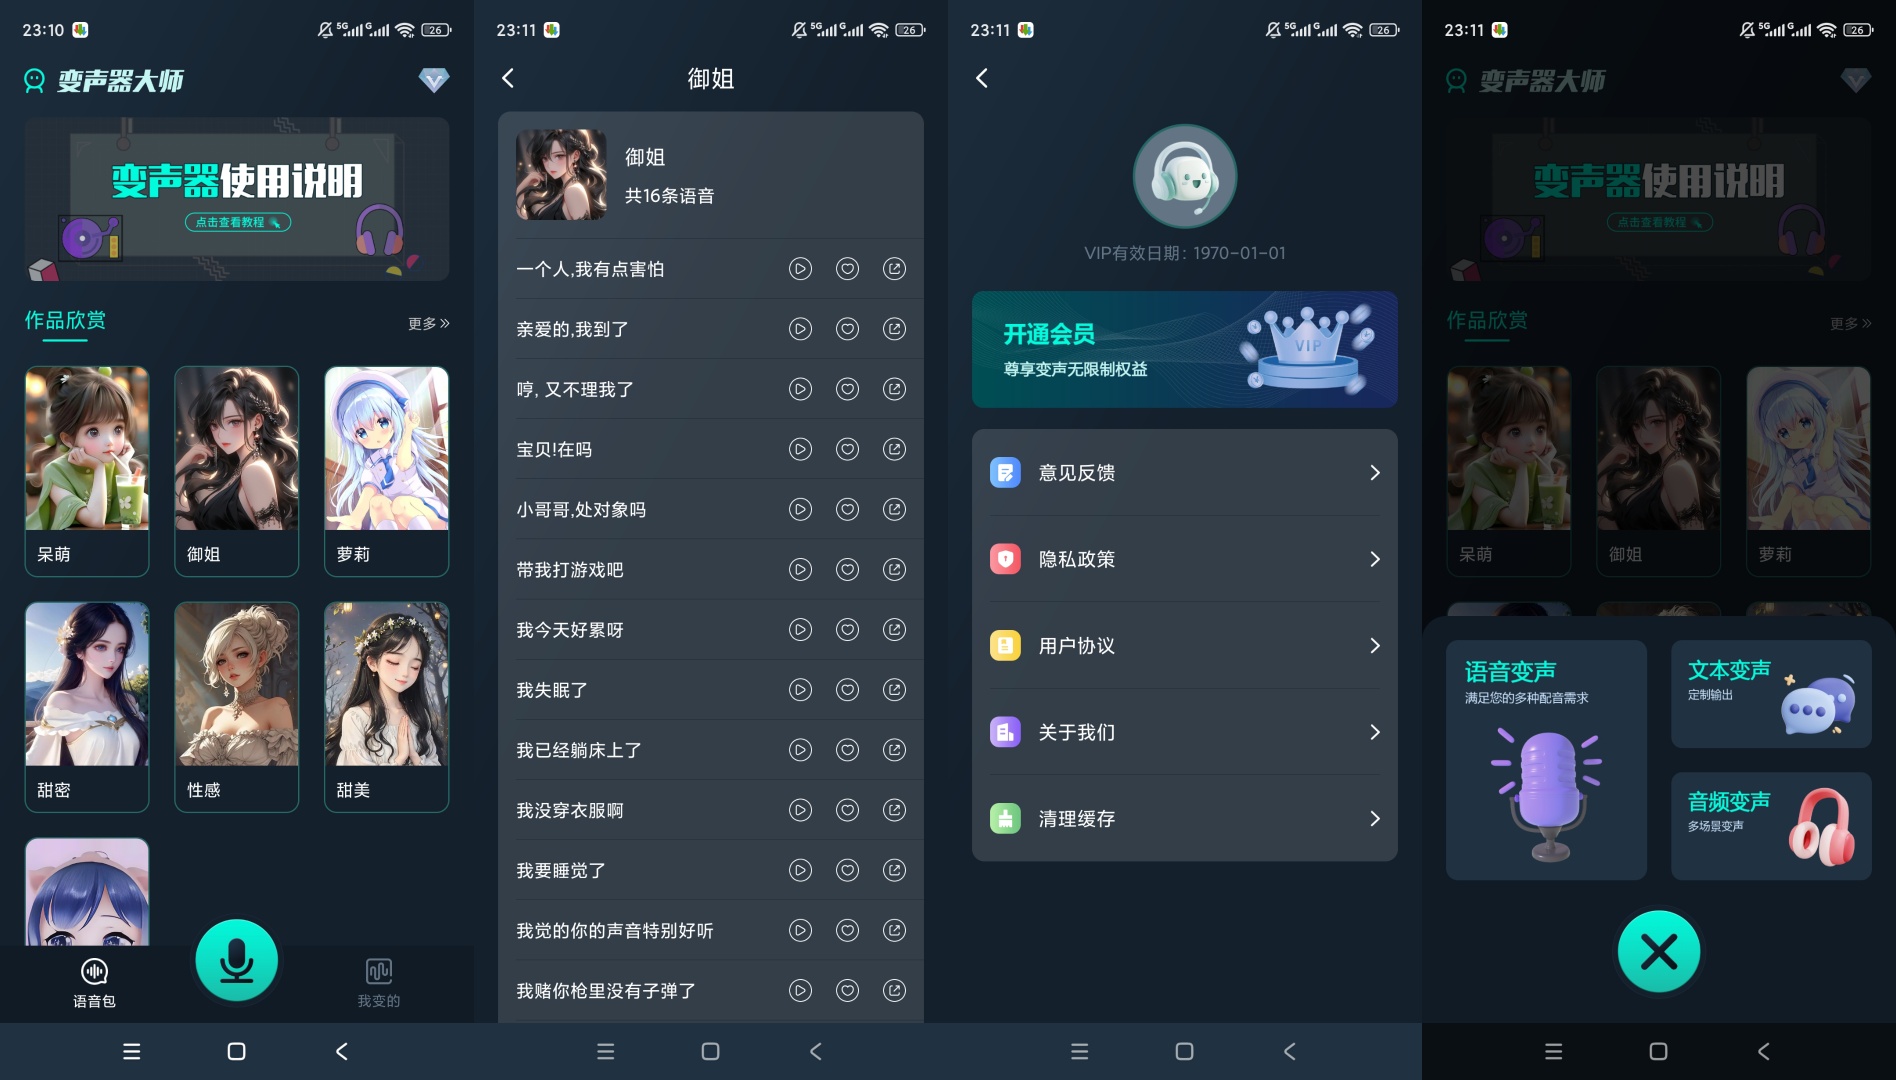Share the voice 一个人,我有点害怕

tap(894, 269)
